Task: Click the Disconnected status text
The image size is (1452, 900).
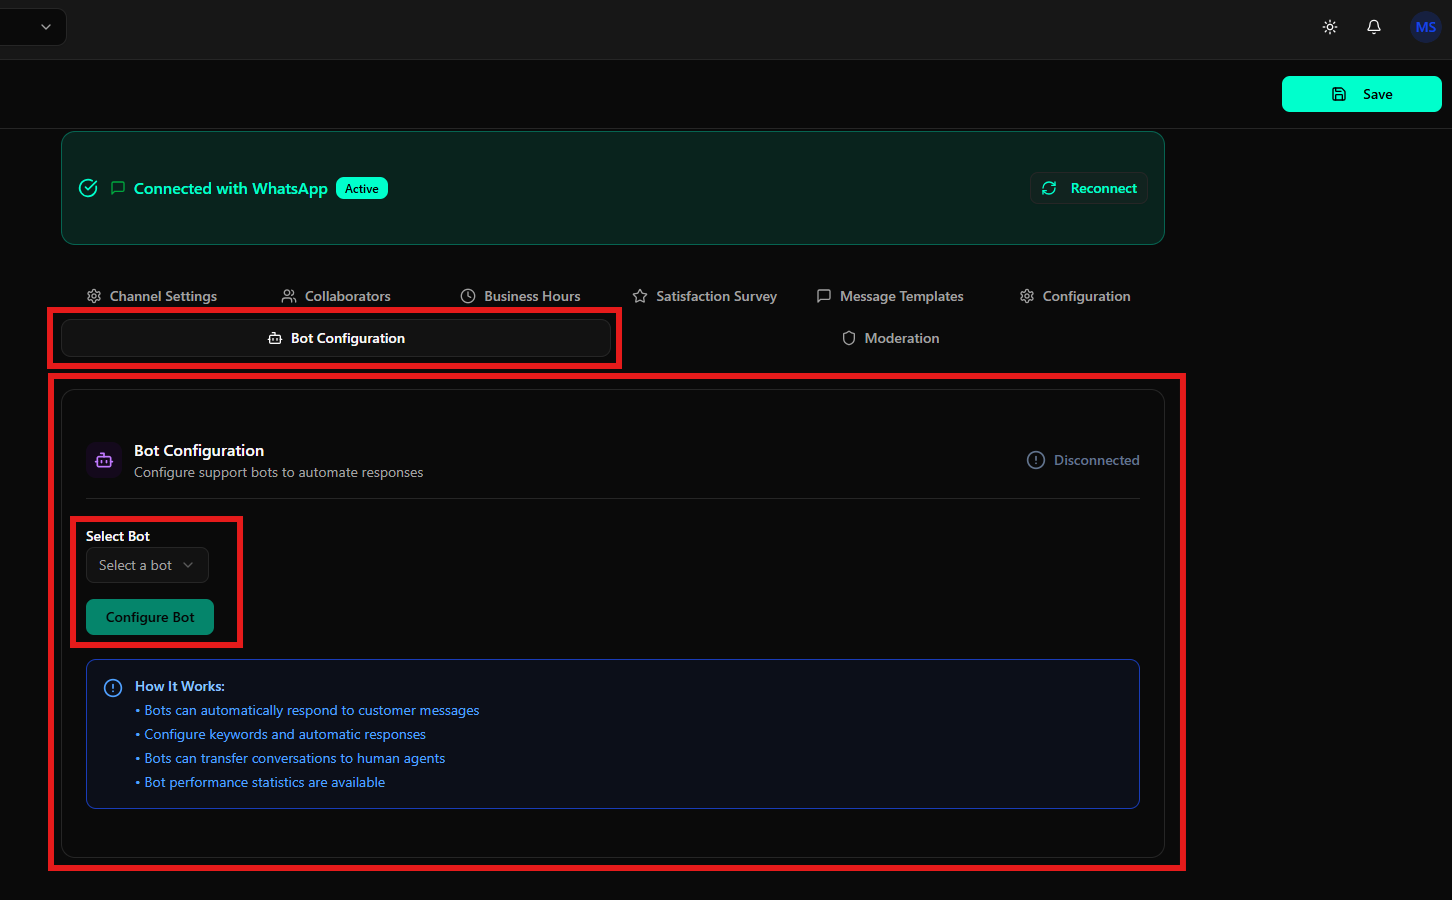Action: (1097, 460)
